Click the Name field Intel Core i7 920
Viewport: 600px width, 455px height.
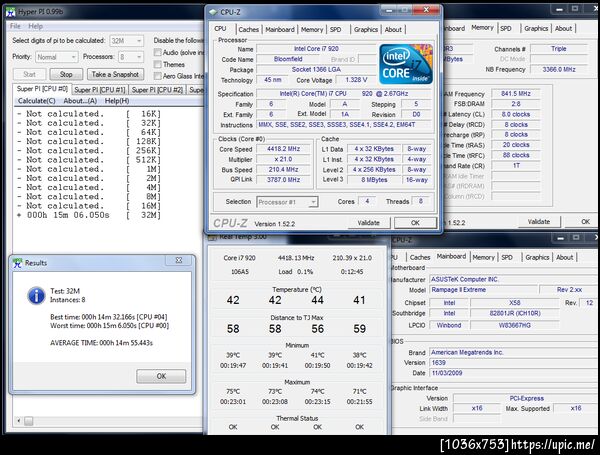point(316,49)
